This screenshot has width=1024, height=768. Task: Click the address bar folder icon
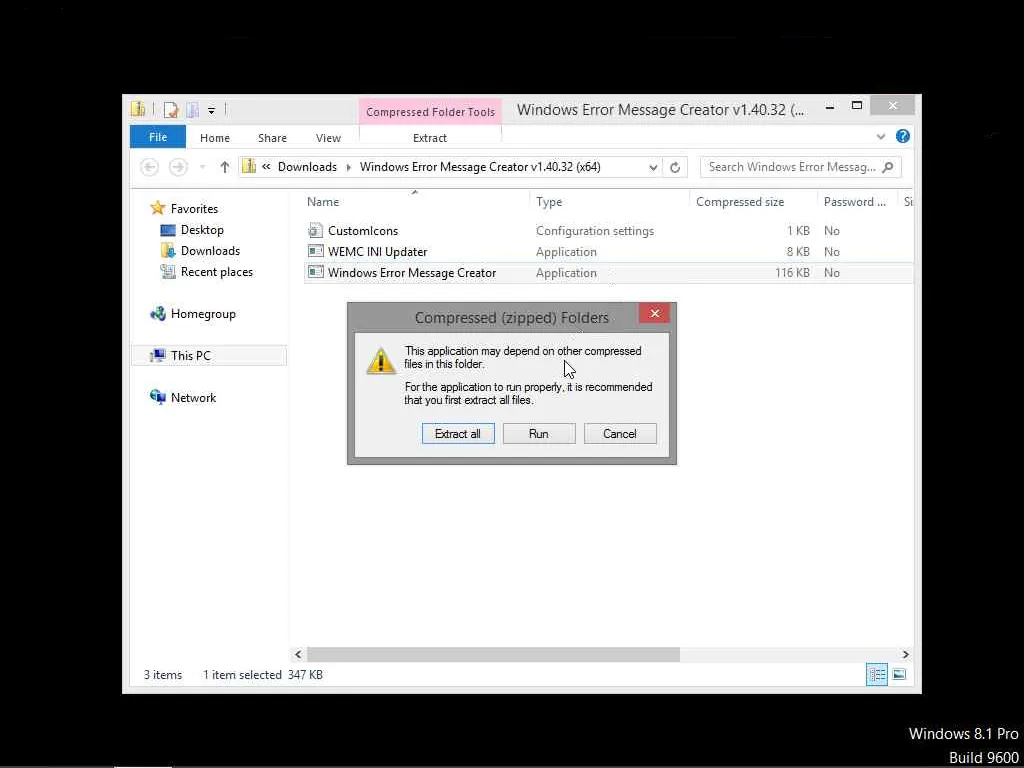tap(249, 167)
